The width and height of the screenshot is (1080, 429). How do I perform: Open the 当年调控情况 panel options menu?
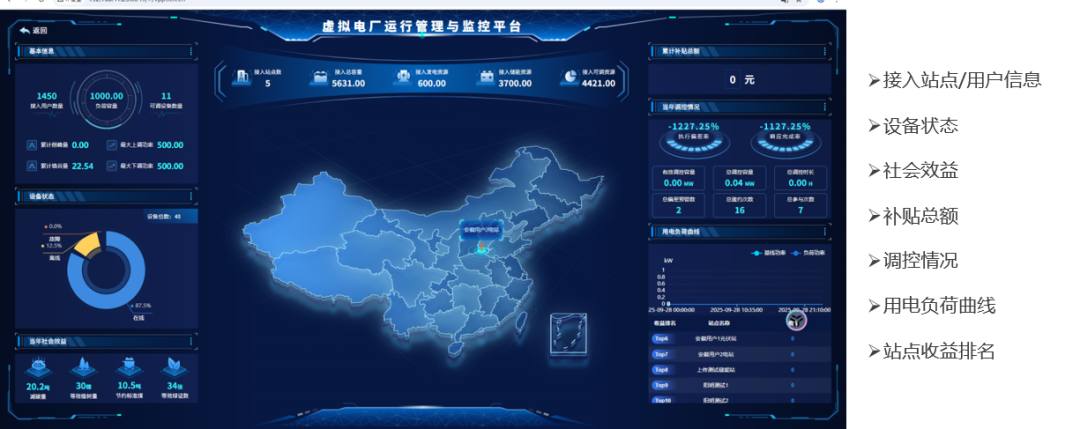point(825,106)
